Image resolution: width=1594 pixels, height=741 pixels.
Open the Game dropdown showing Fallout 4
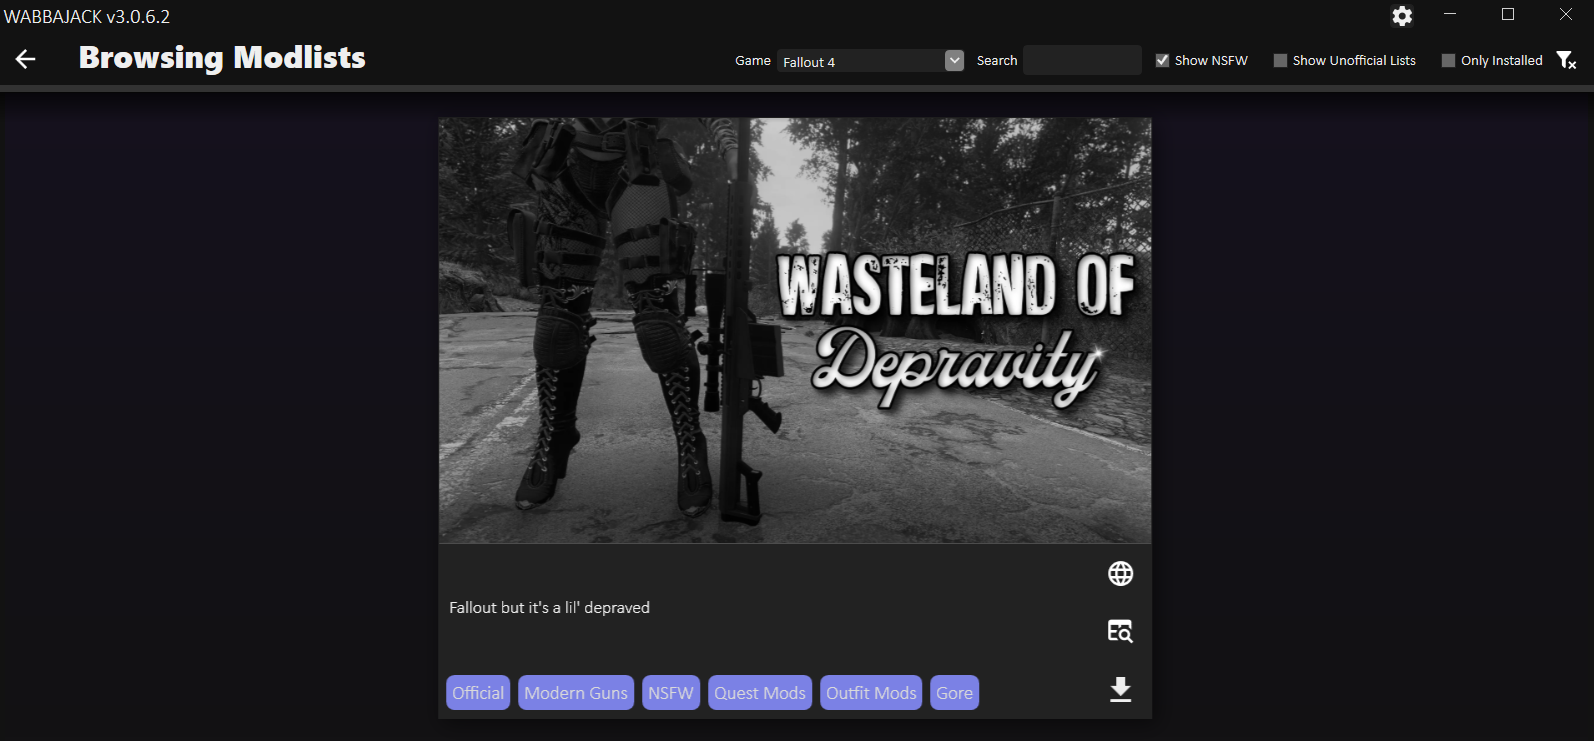coord(870,61)
